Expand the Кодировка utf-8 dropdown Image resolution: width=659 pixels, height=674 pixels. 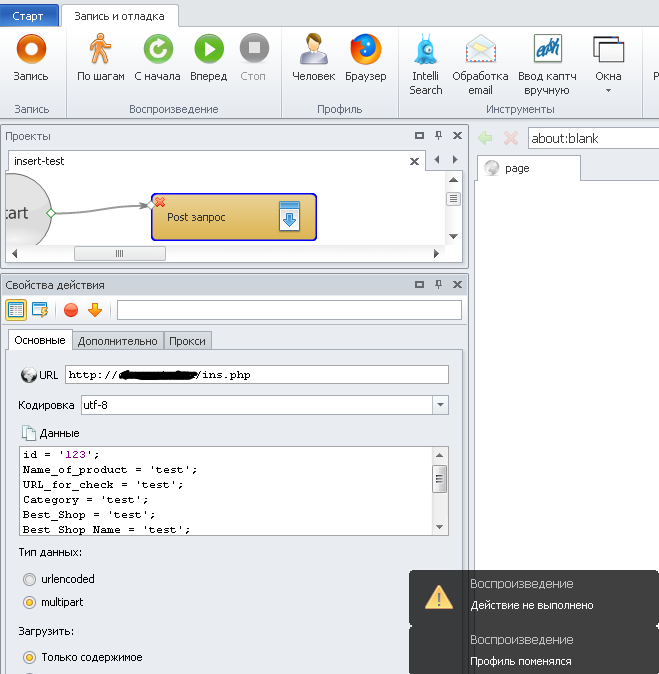[x=440, y=405]
